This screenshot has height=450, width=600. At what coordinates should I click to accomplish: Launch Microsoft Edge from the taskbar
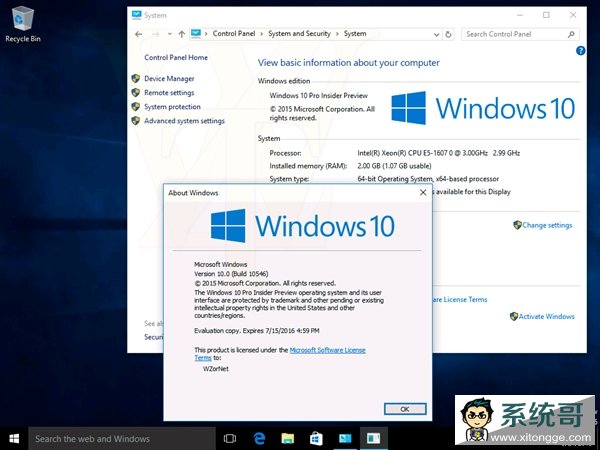[x=259, y=439]
